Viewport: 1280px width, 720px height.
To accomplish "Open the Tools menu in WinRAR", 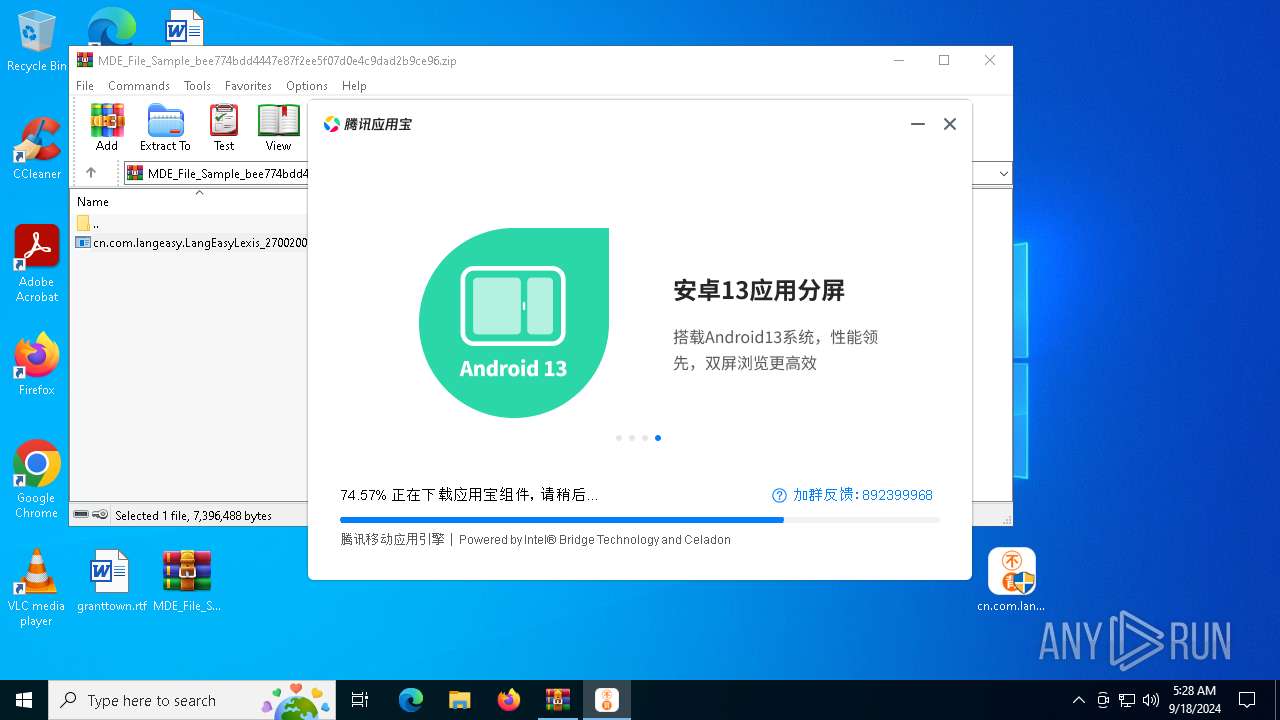I will point(197,86).
